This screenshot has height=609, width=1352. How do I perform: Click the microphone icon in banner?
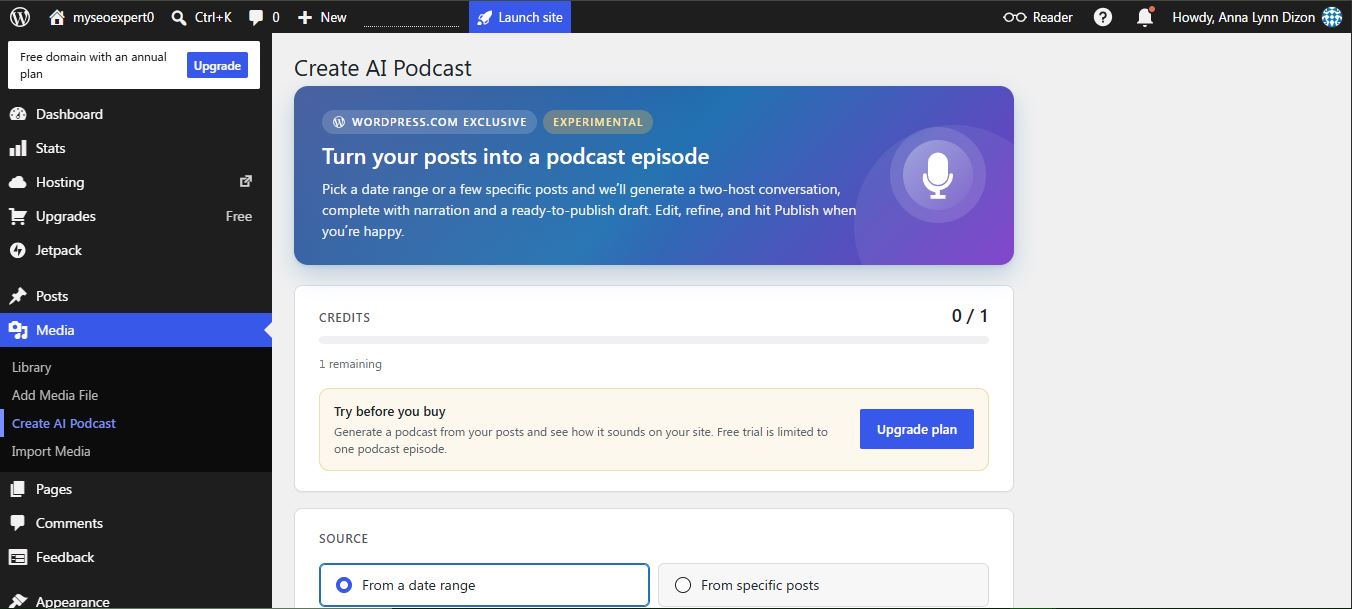937,176
